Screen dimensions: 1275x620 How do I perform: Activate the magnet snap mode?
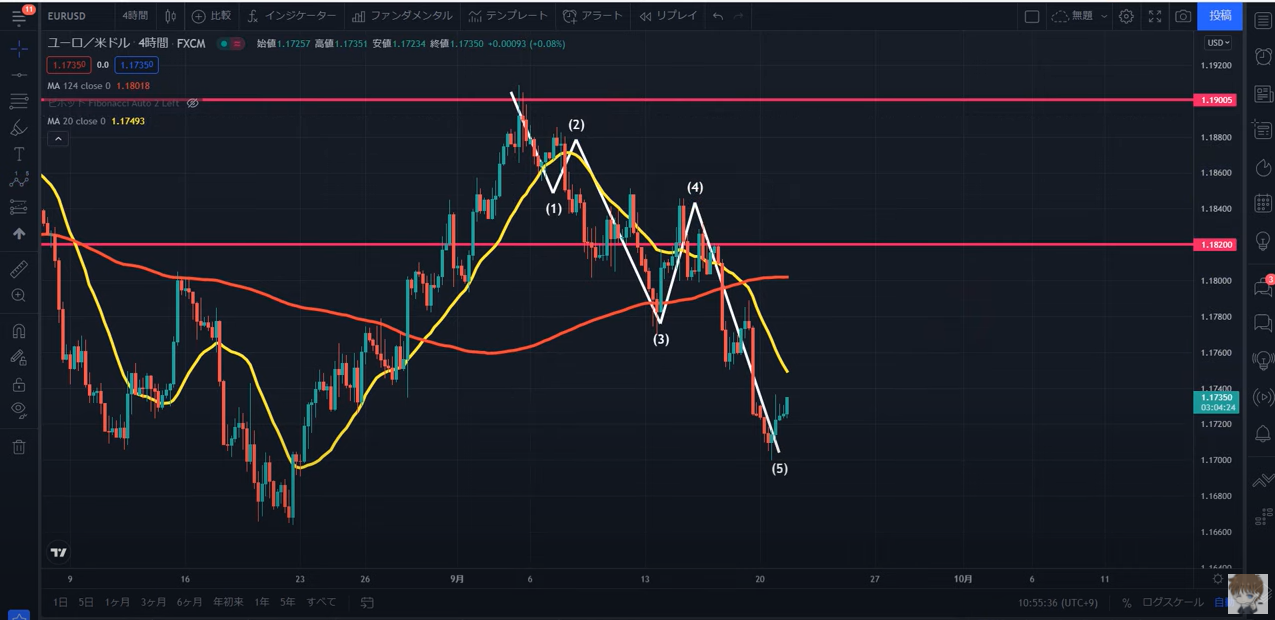(19, 331)
